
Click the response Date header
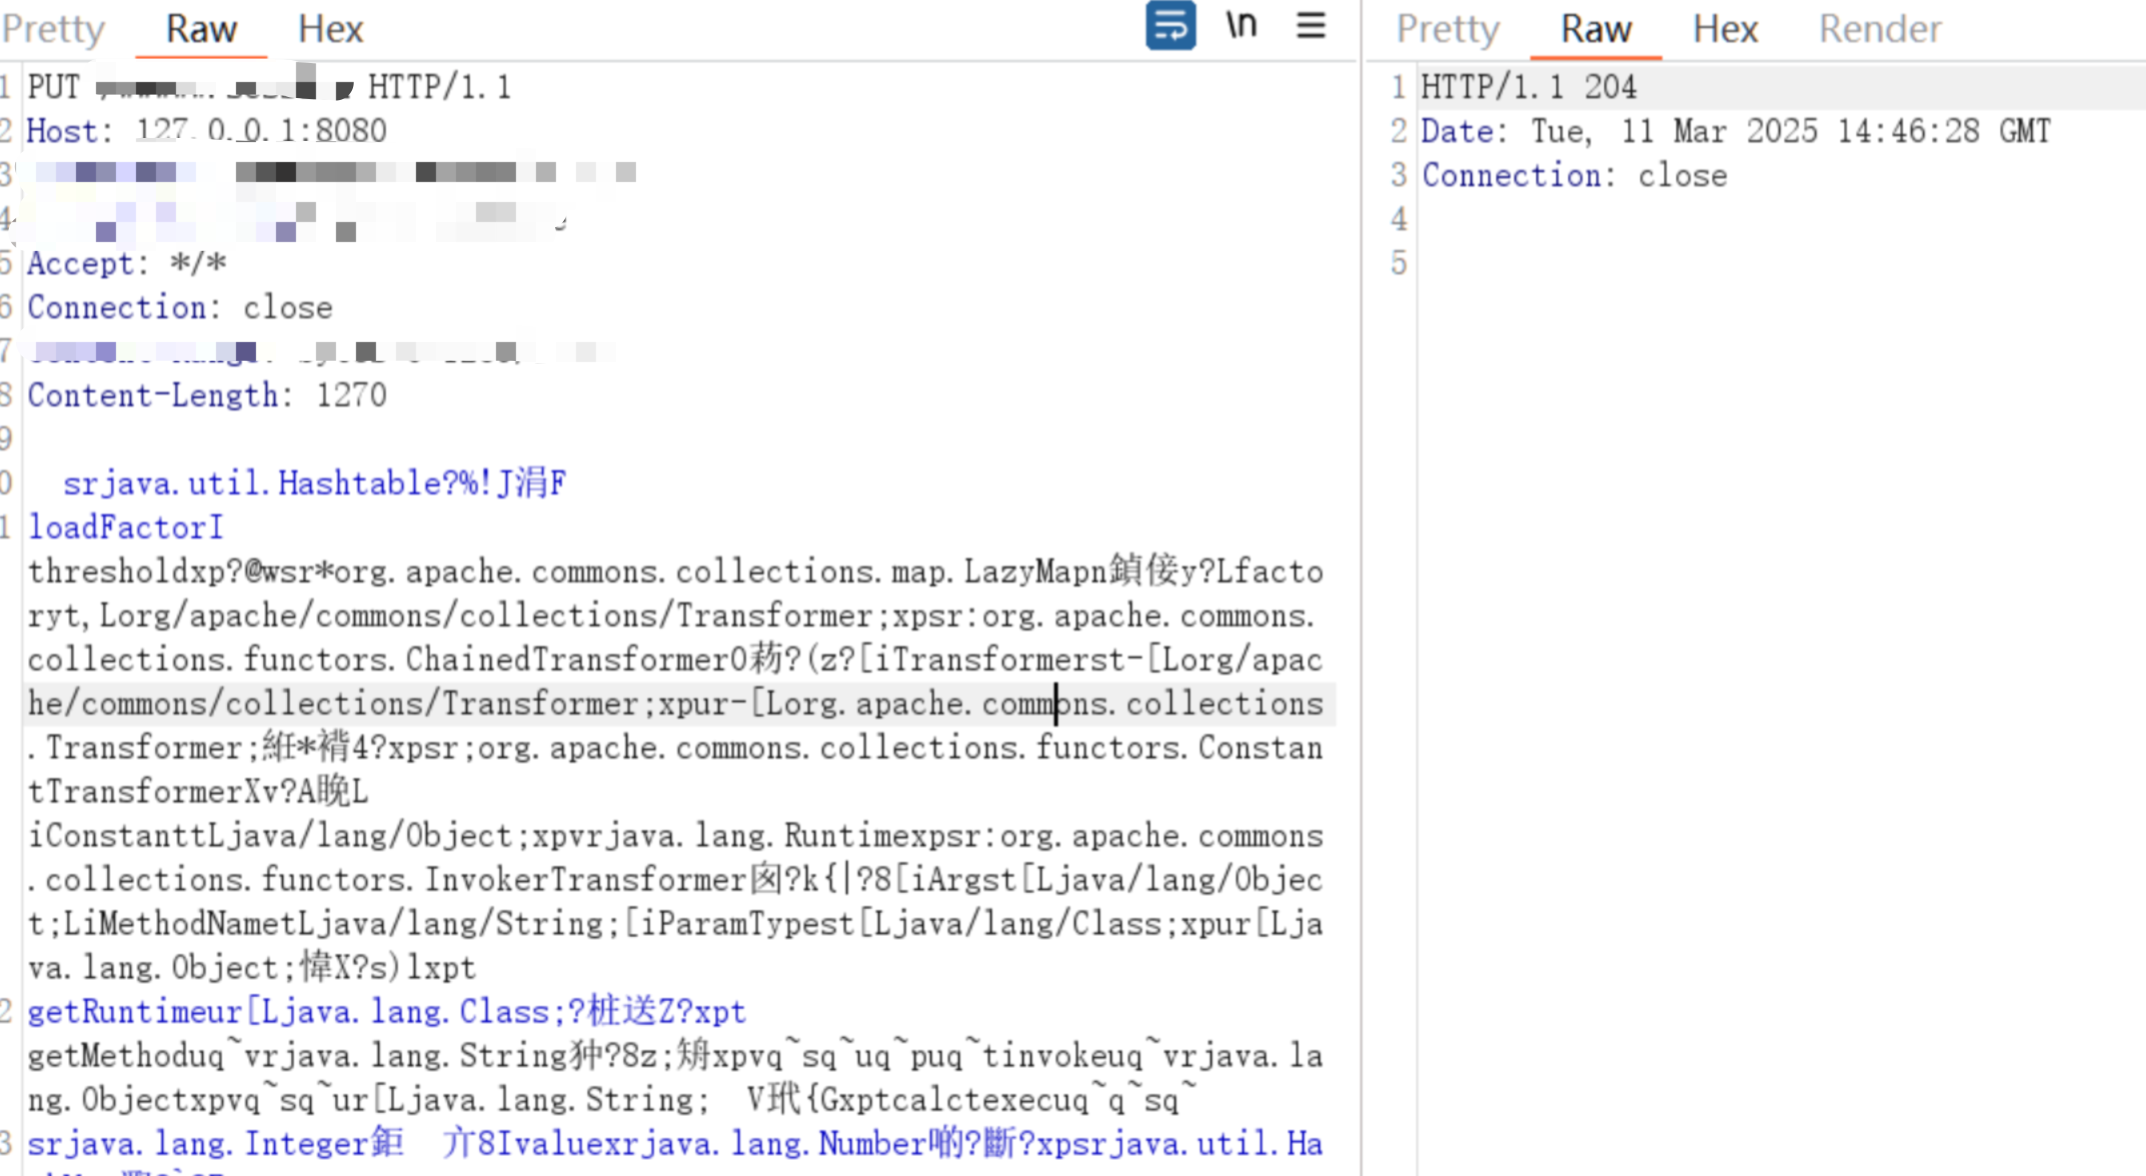[1735, 131]
